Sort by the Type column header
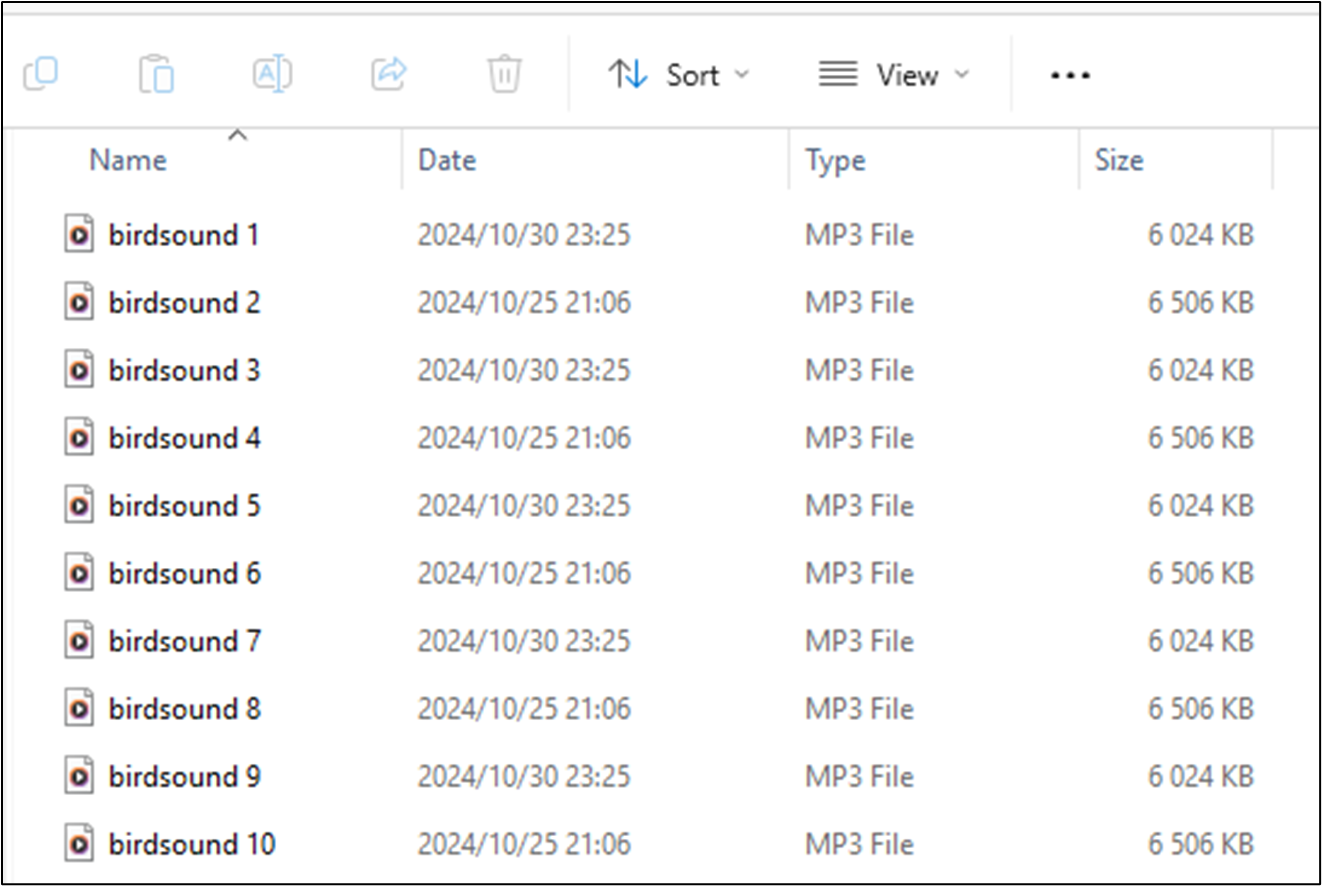1322x886 pixels. click(835, 160)
